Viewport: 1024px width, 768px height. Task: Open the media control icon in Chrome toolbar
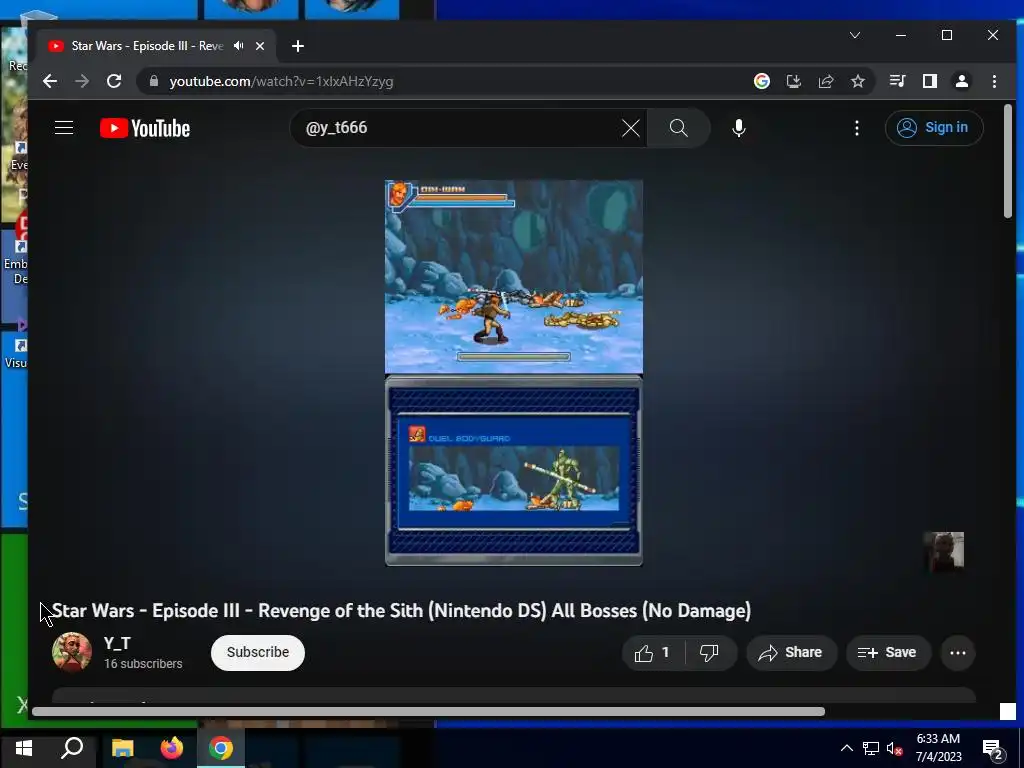(x=897, y=81)
